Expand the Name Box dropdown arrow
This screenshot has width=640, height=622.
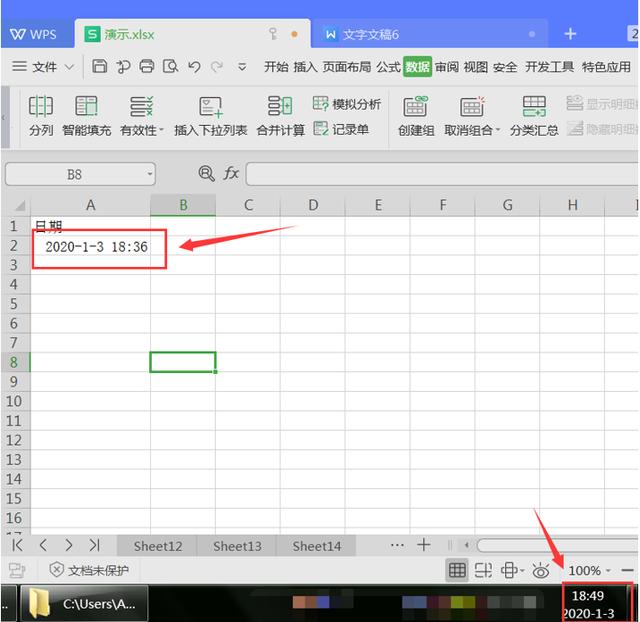coord(150,174)
